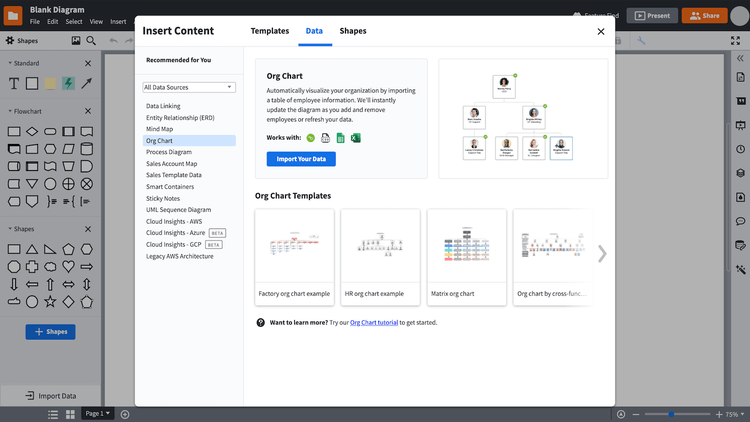This screenshot has width=750, height=422.
Task: Switch to the Data tab
Action: 314,31
